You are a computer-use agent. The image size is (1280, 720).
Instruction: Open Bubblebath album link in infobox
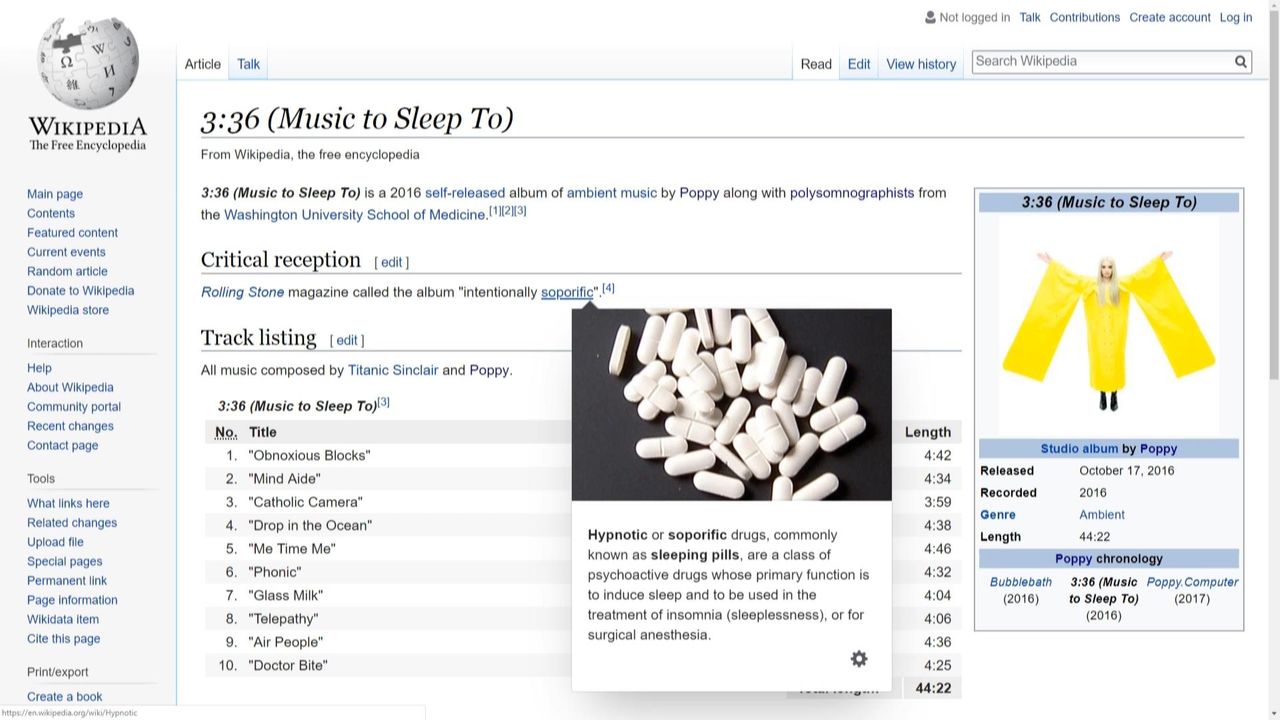pos(1020,582)
